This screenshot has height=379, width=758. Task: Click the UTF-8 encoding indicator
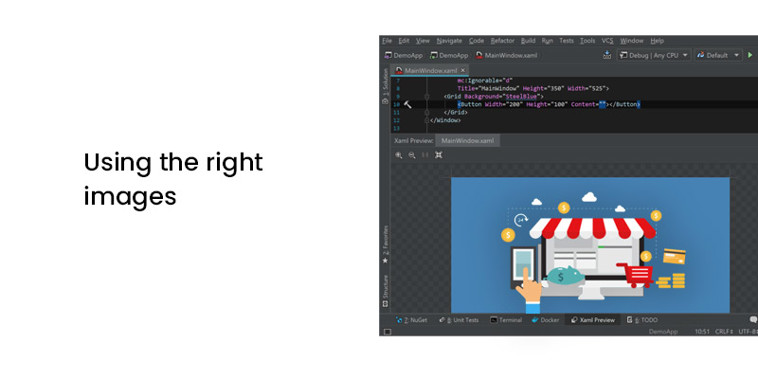[748, 332]
